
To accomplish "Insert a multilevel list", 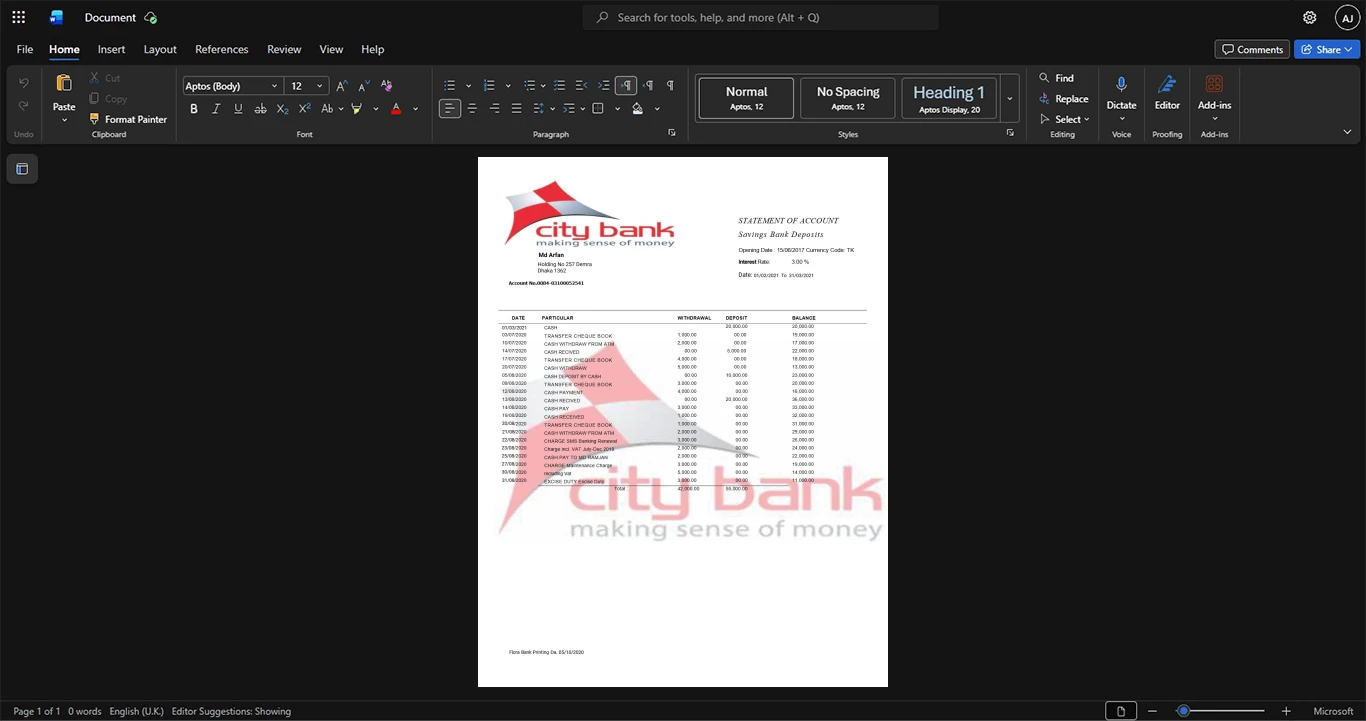I will coord(529,86).
